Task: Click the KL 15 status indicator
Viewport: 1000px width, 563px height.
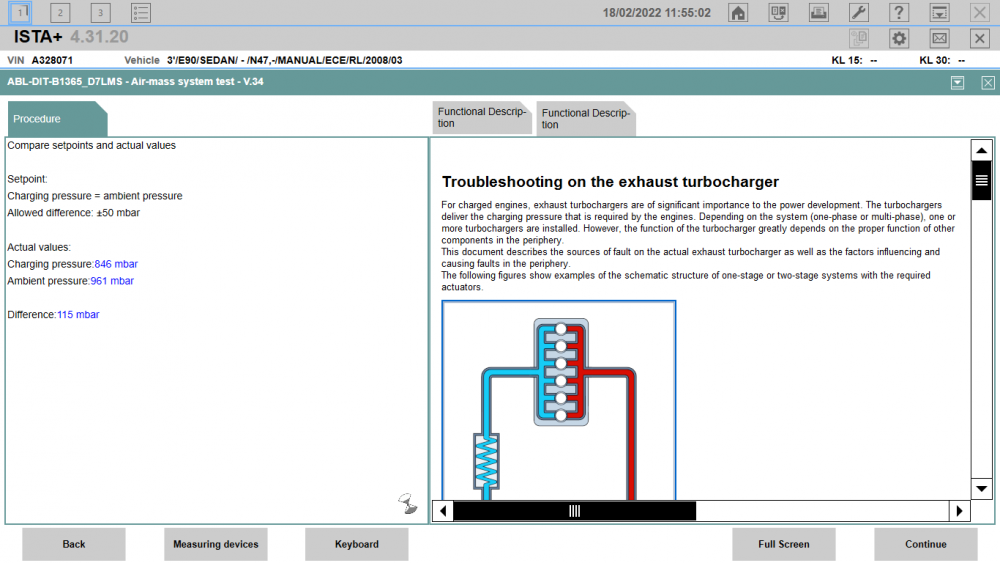Action: coord(855,60)
